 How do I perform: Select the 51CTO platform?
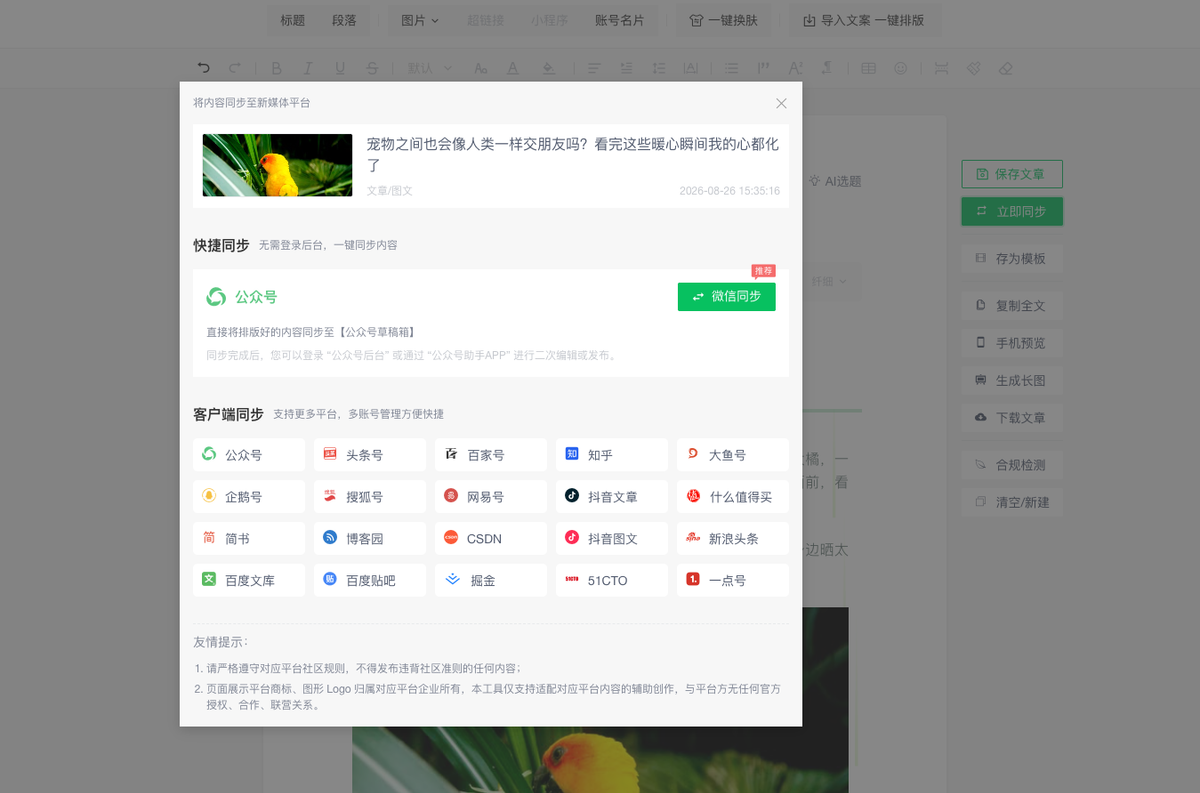[612, 581]
